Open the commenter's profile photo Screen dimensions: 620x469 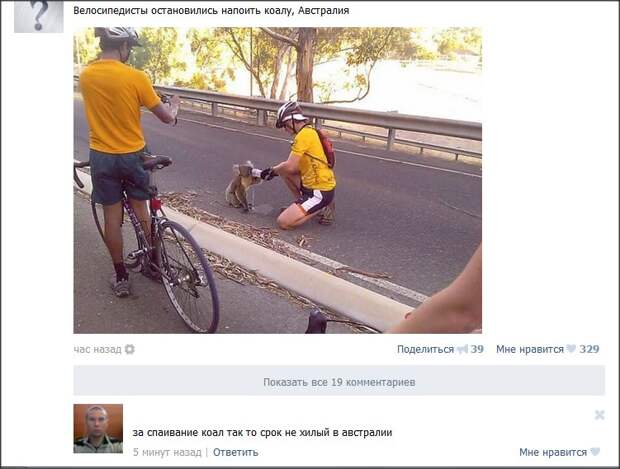coord(98,428)
